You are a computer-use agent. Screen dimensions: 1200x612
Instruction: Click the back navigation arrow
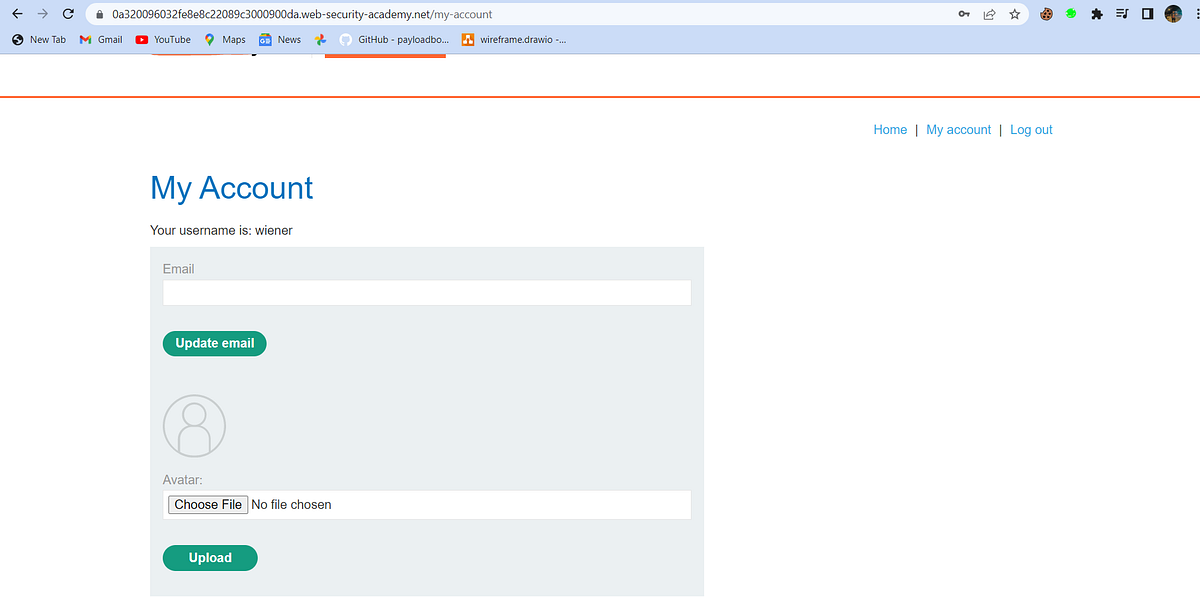tap(16, 14)
